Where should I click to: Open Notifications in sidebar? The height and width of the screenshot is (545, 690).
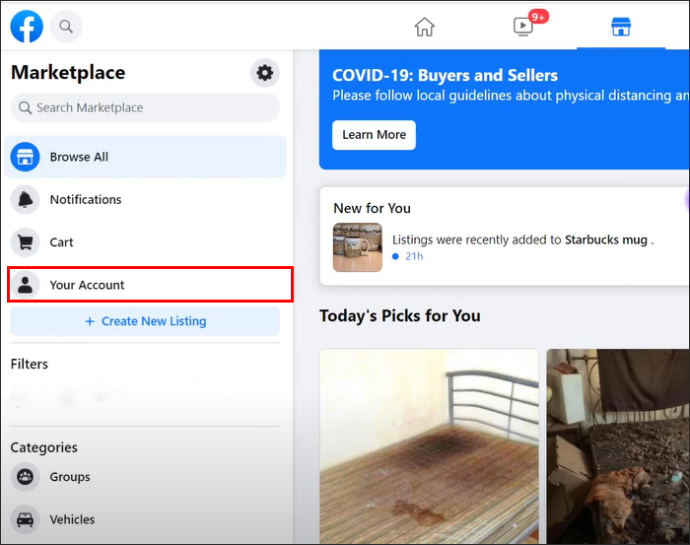tap(145, 199)
